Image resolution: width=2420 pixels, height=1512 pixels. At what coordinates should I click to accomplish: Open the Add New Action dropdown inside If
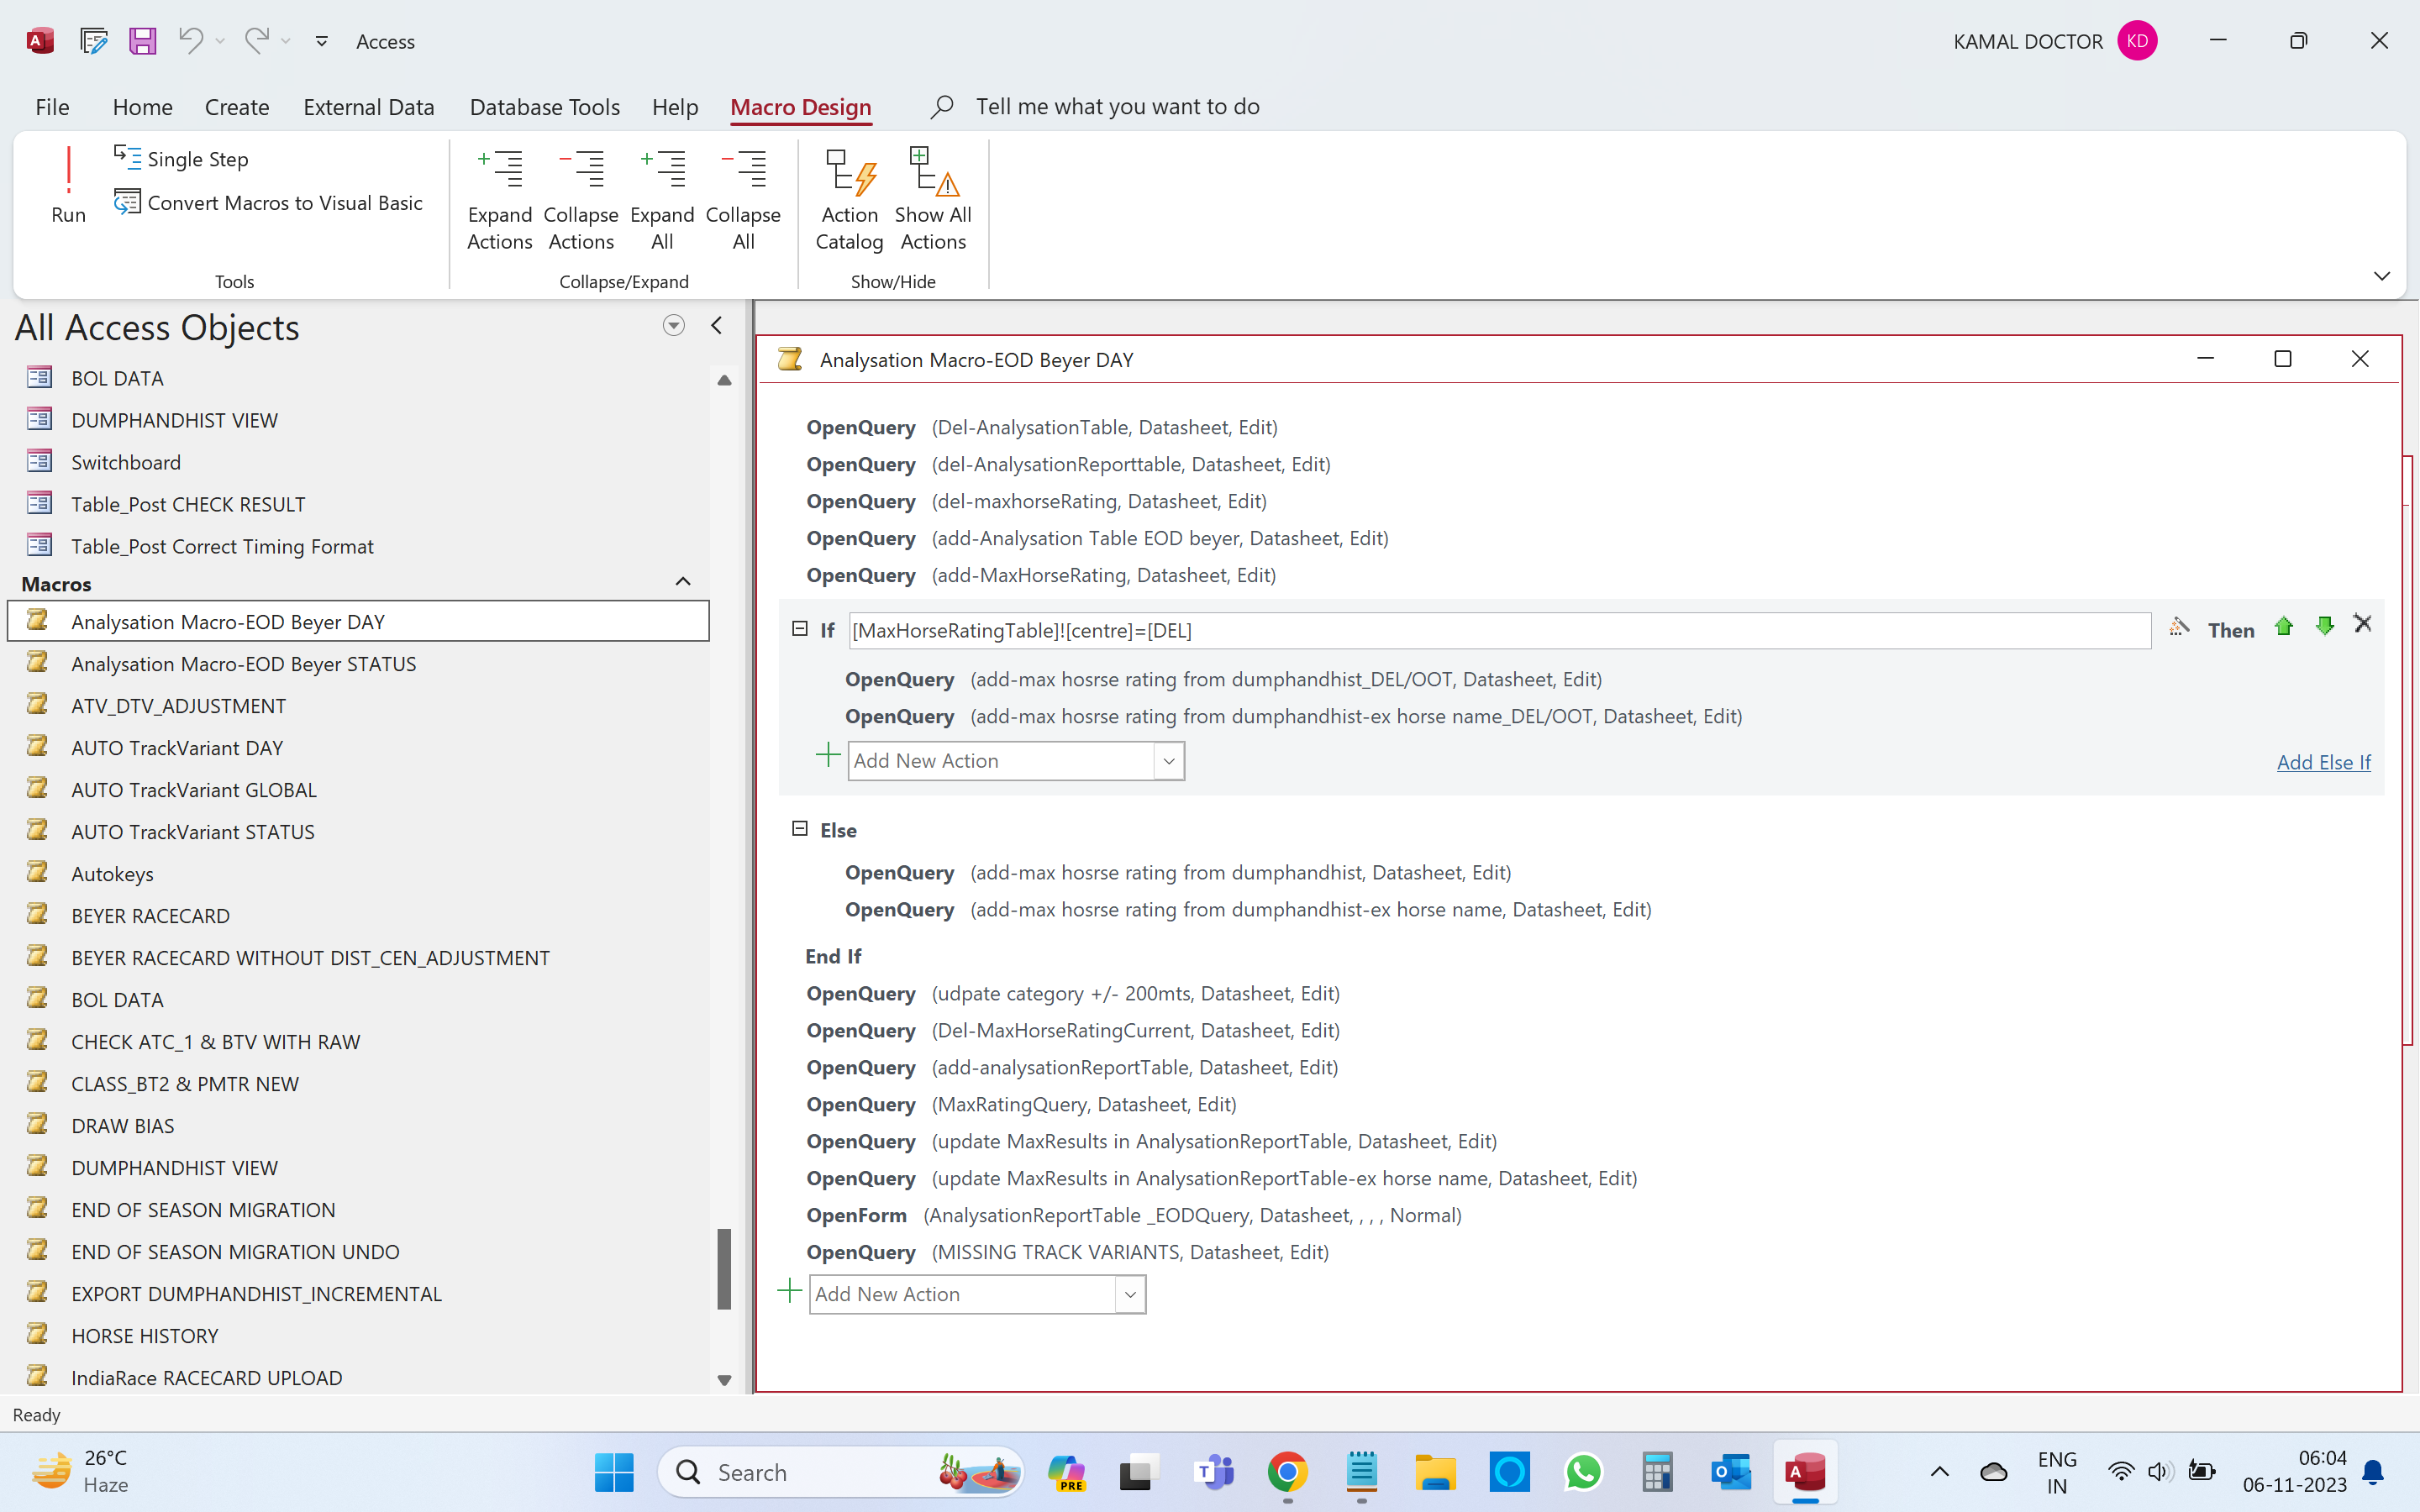tap(1168, 762)
